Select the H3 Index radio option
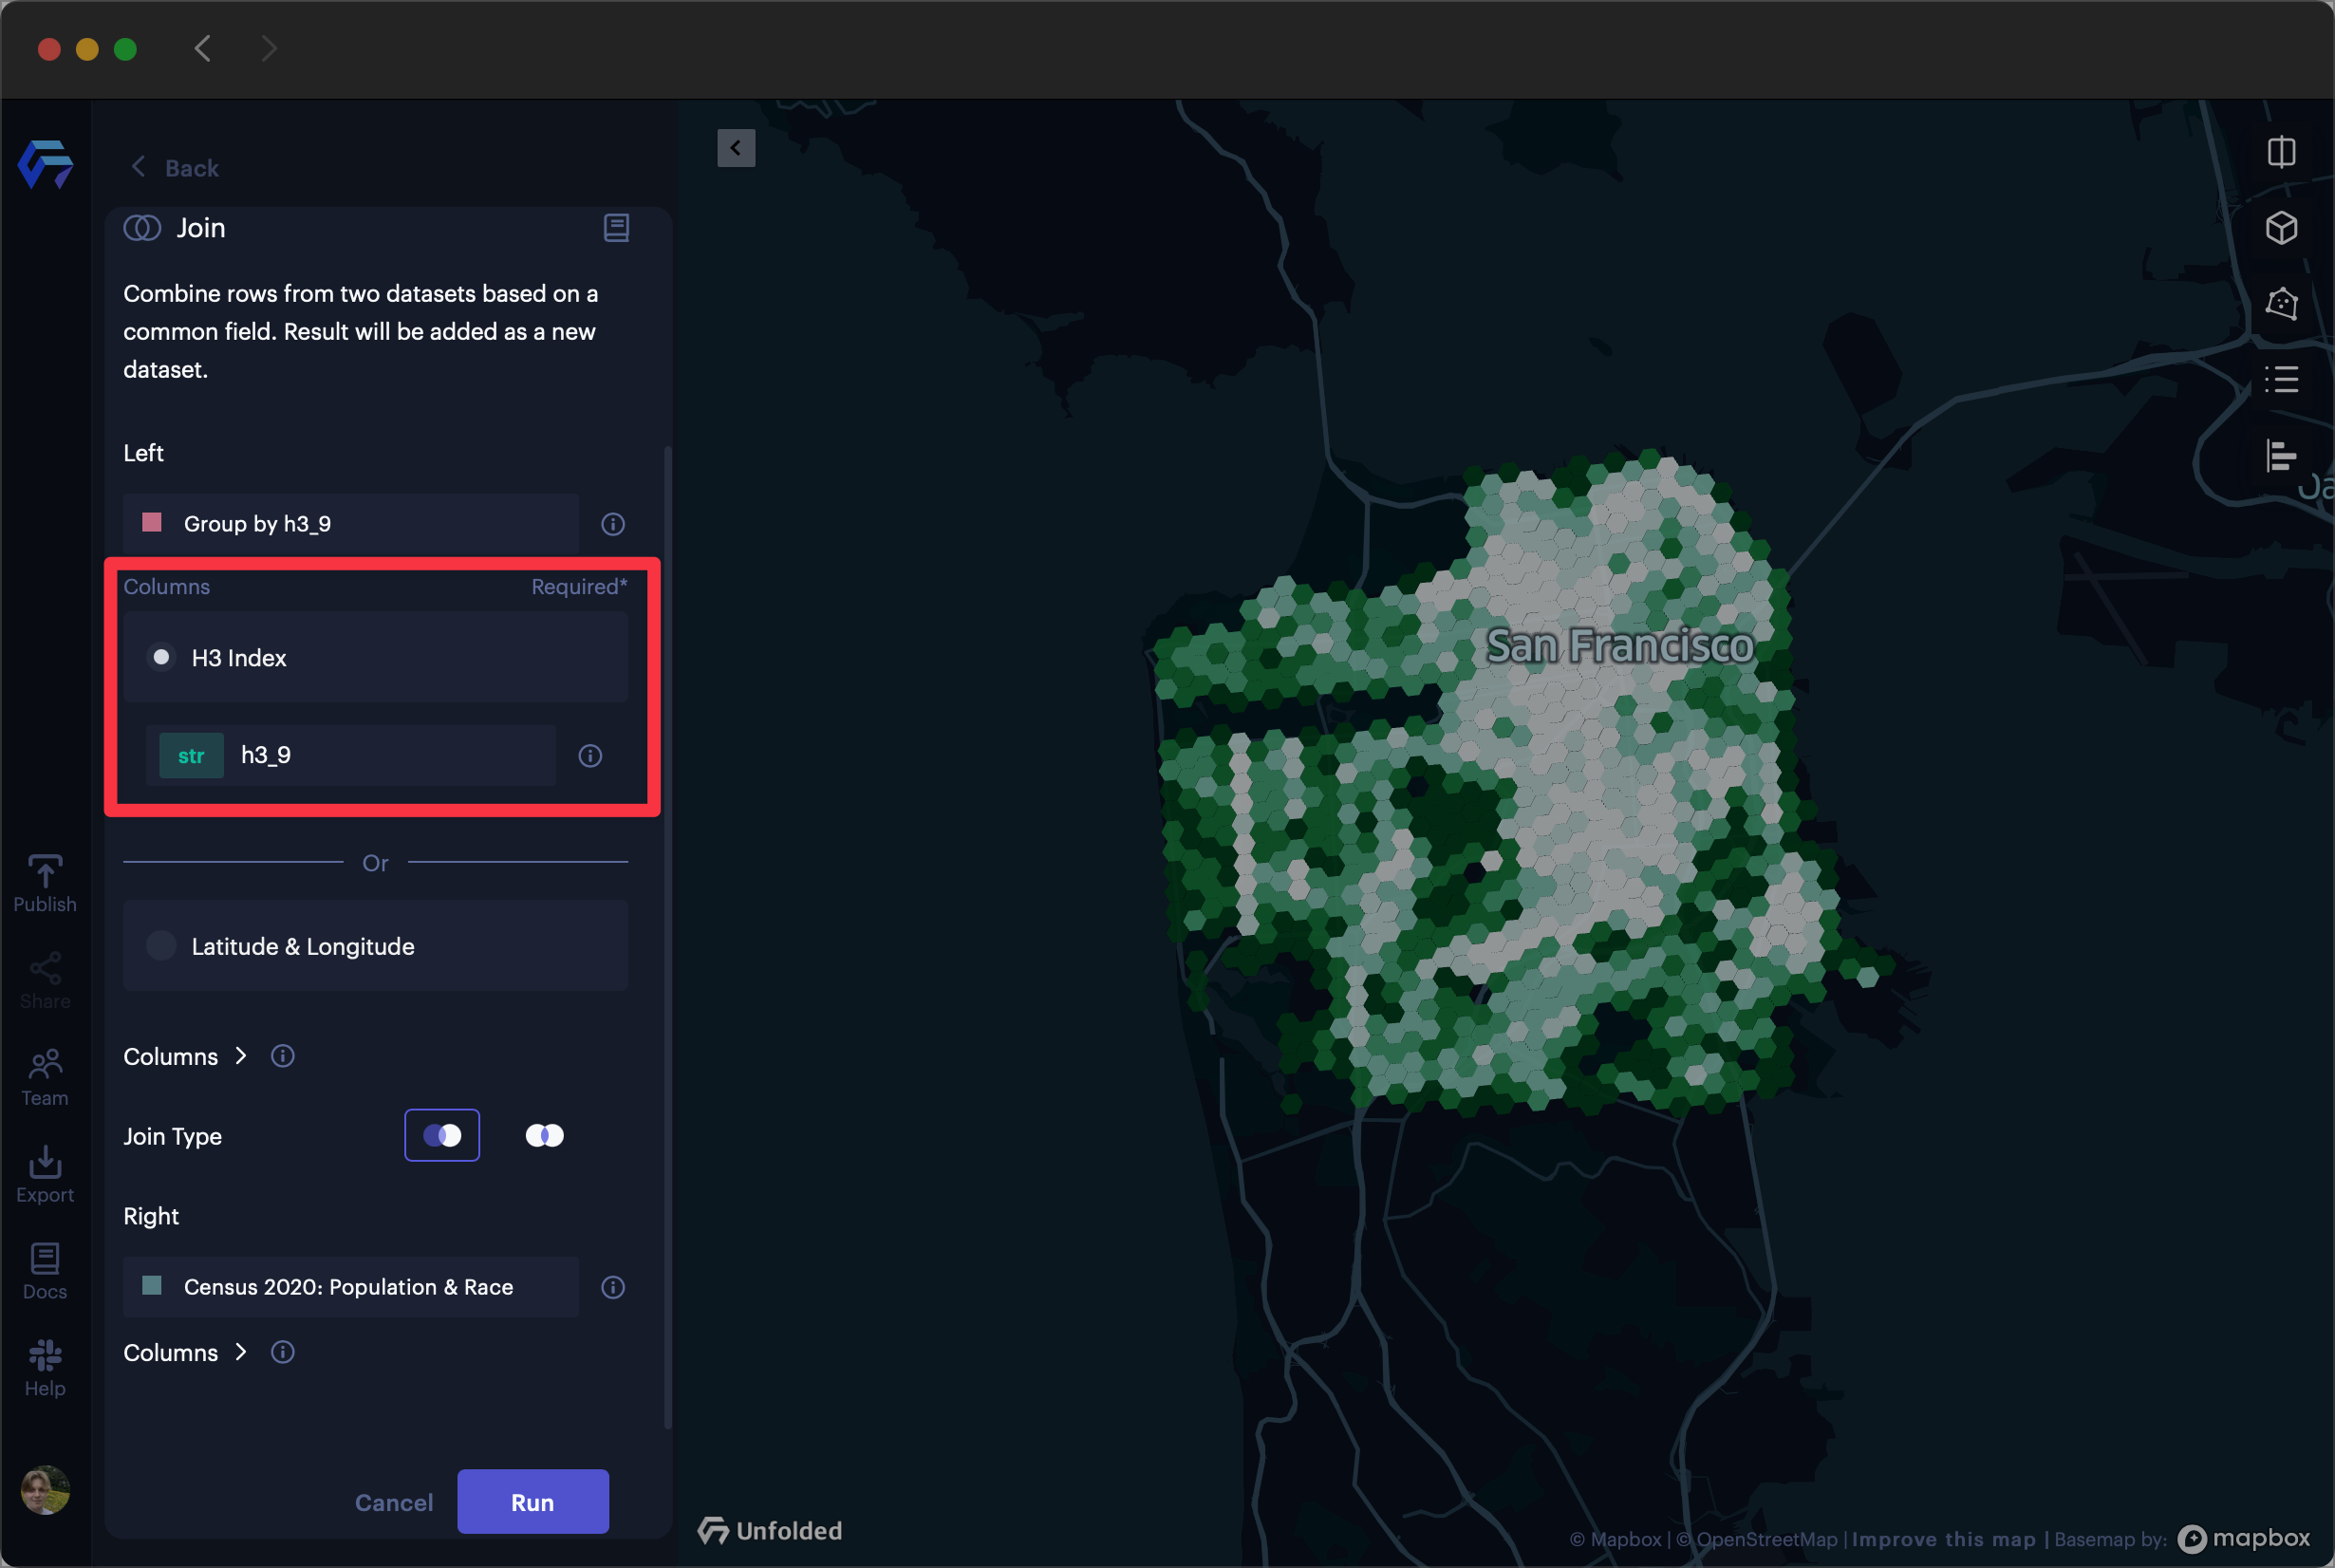 [161, 657]
